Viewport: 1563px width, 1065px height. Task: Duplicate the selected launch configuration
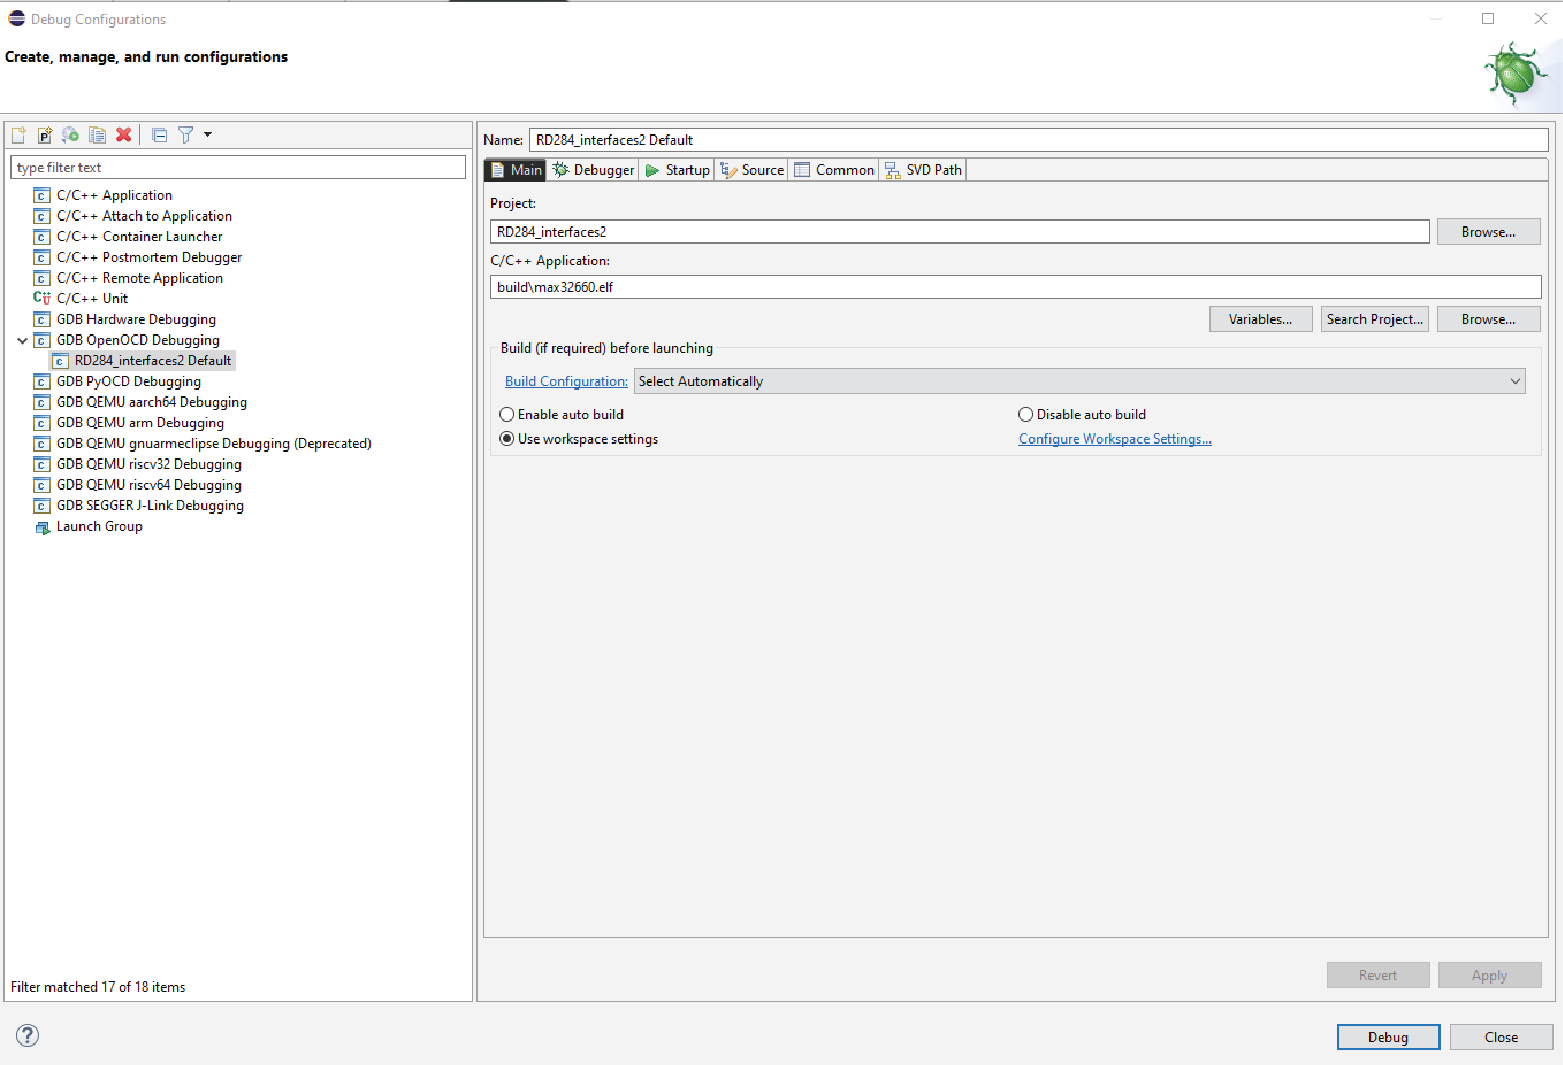click(97, 135)
